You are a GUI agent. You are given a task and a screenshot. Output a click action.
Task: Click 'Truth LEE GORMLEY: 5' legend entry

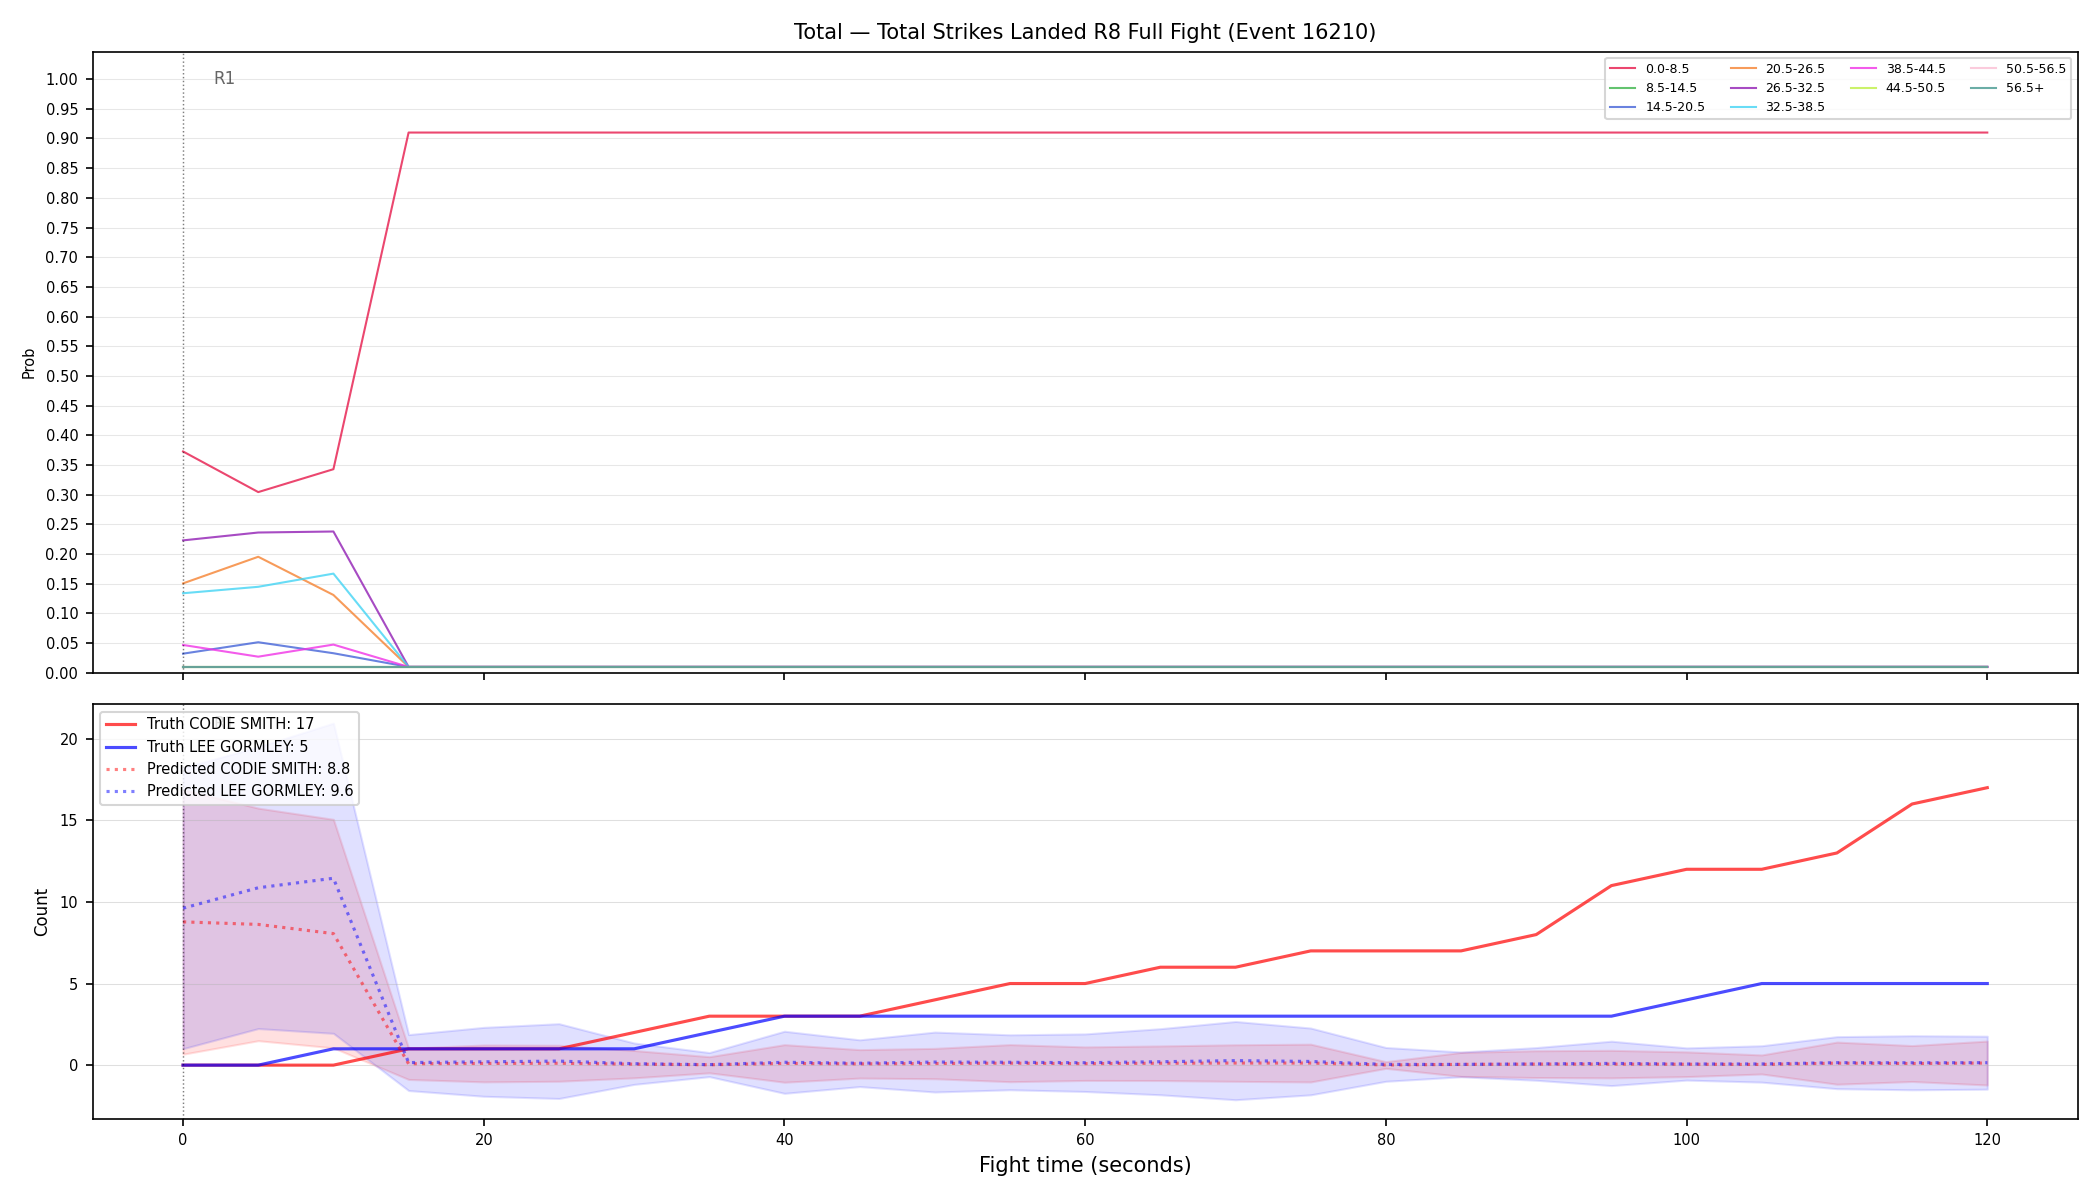206,747
